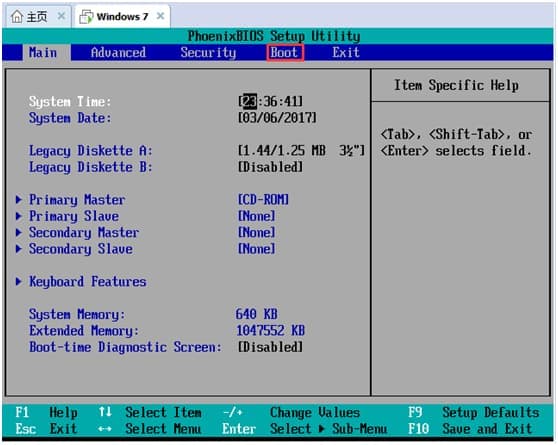Click the Primary Master CD-ROM value

tap(263, 200)
